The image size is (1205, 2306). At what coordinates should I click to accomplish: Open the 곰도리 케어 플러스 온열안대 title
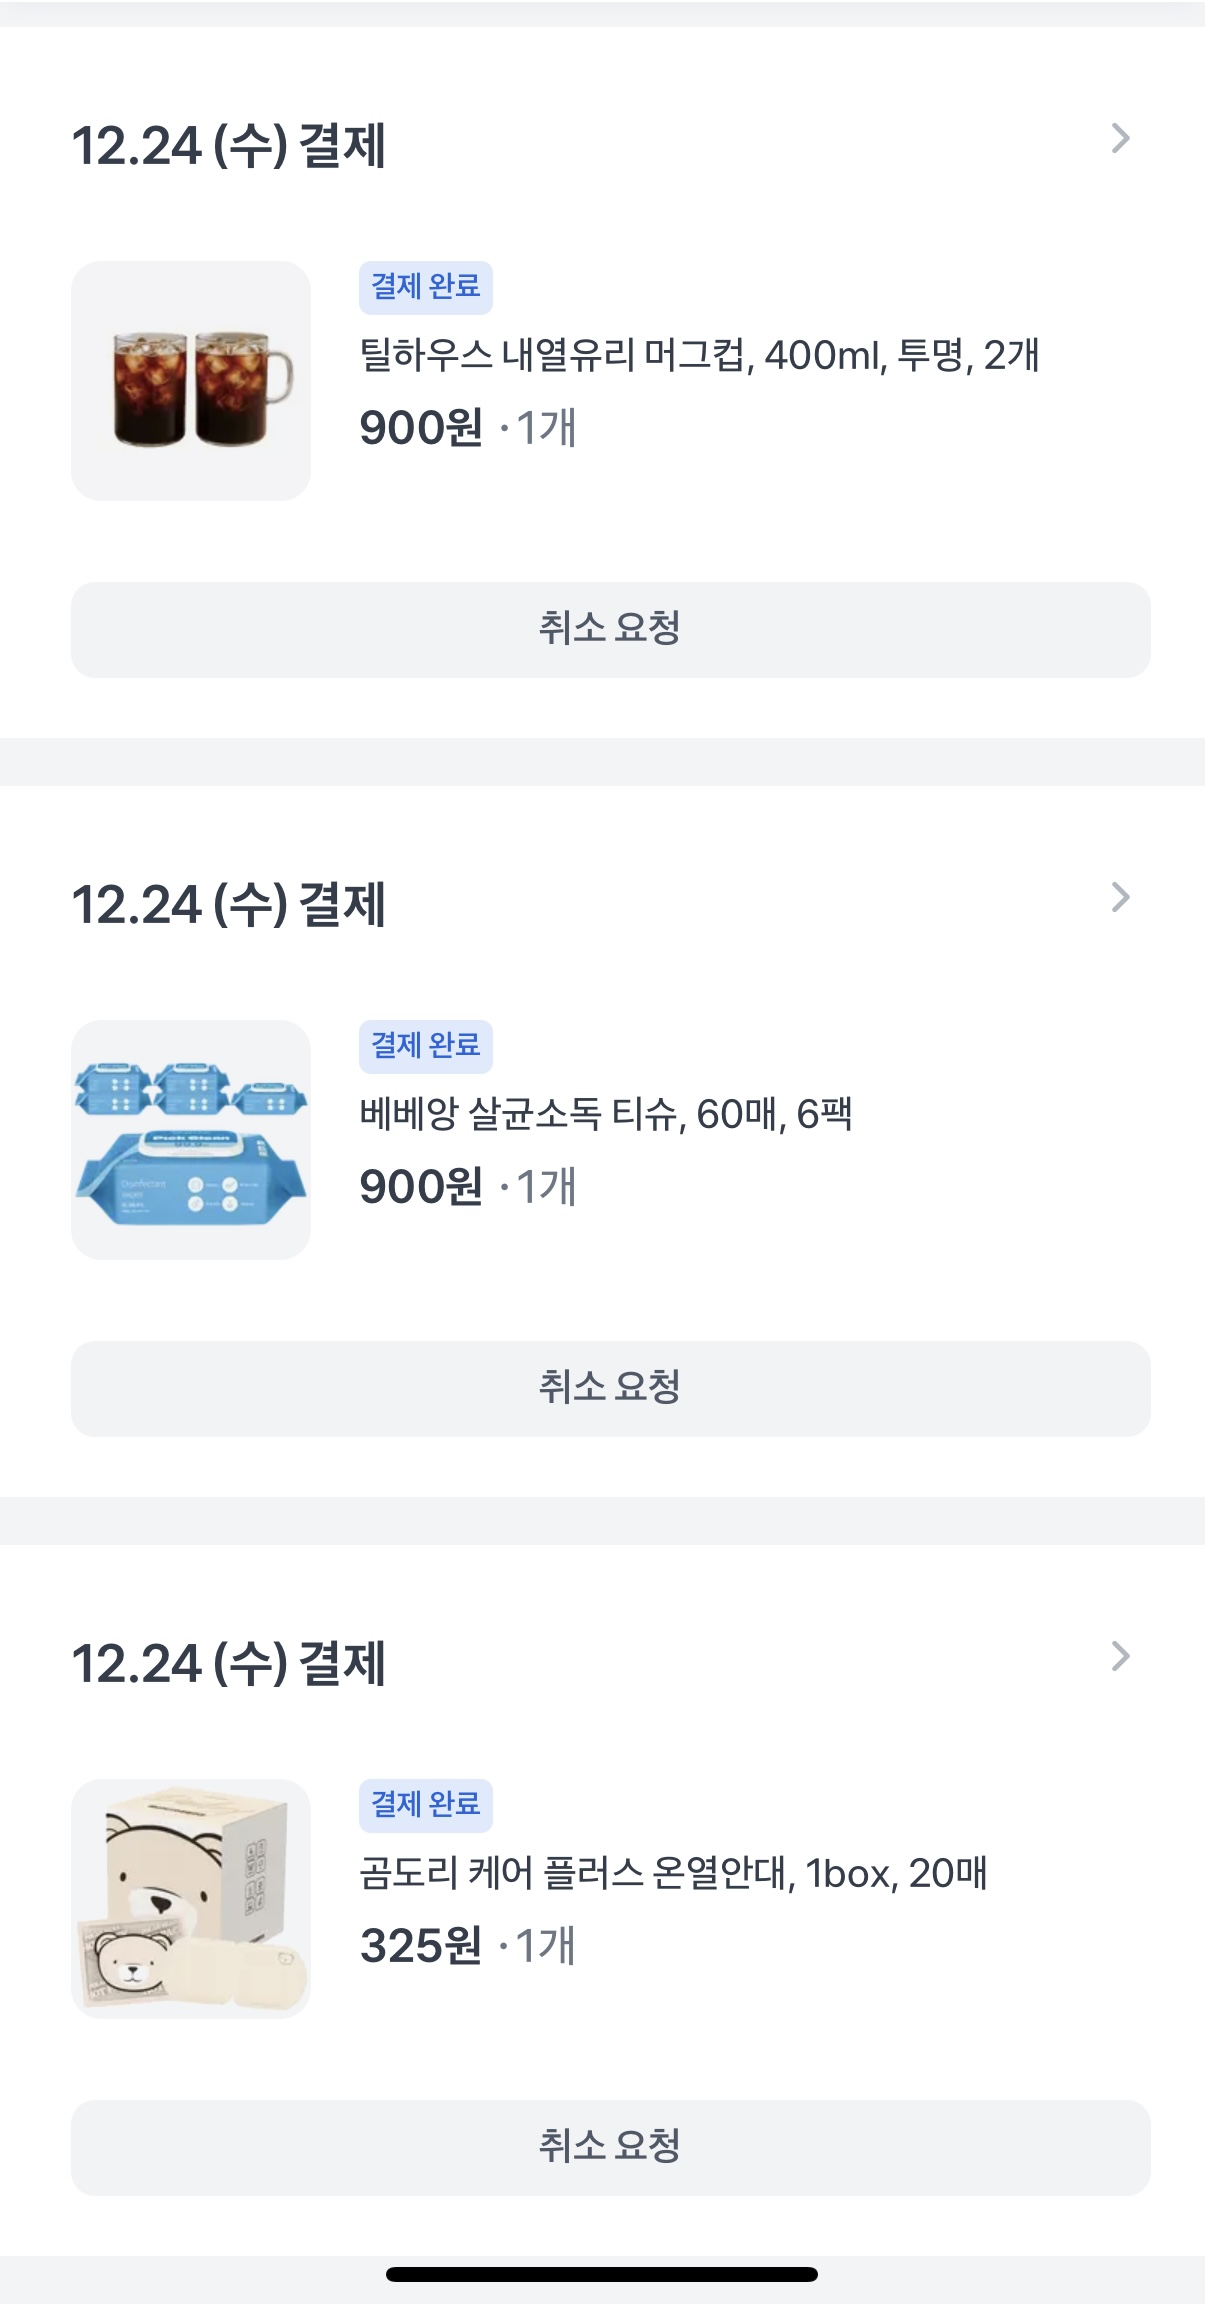coord(673,1873)
